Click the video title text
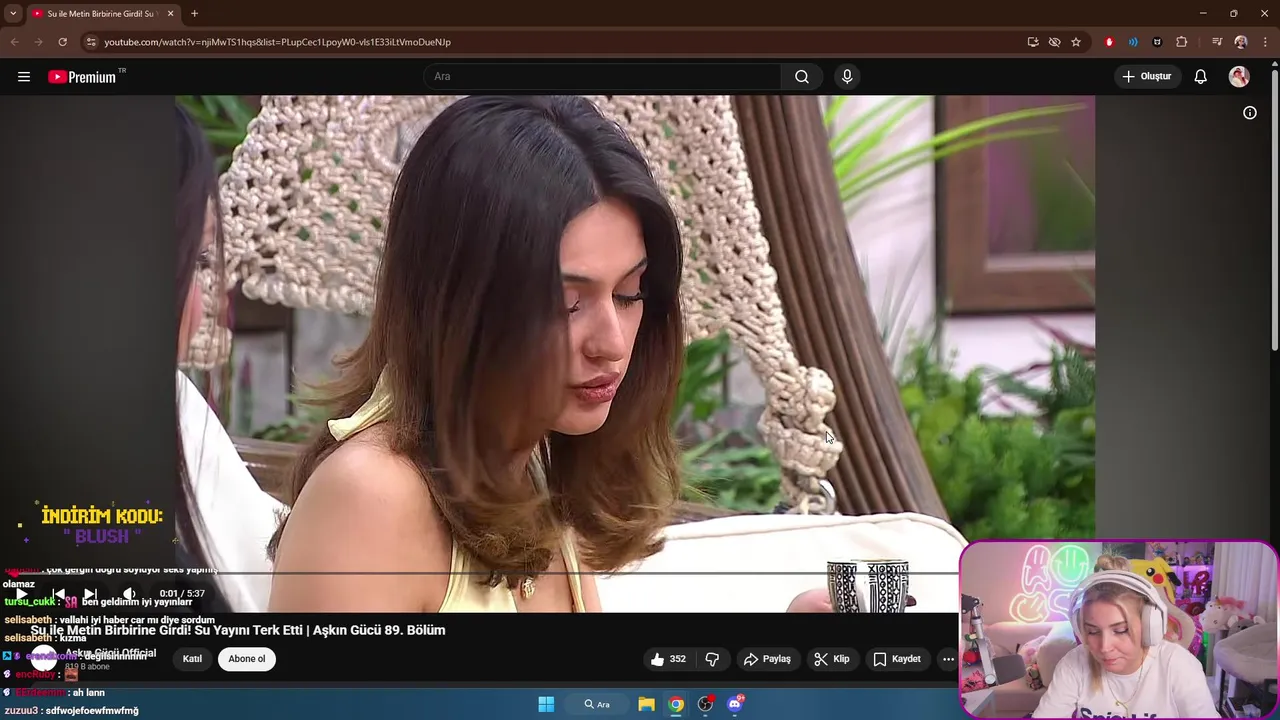Viewport: 1280px width, 720px height. pos(238,630)
